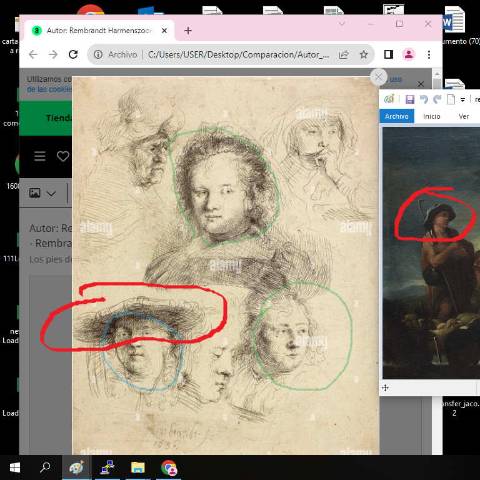The image size is (480, 480).
Task: Reload the page in Chrome
Action: click(x=73, y=54)
